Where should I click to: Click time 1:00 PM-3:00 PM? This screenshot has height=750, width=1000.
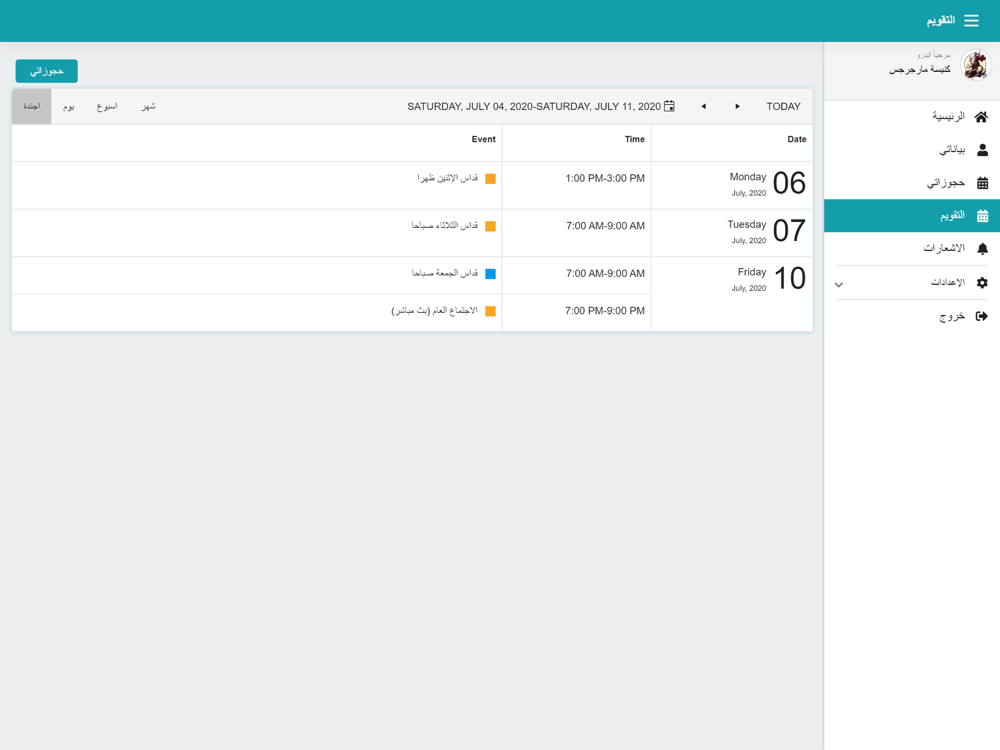pyautogui.click(x=605, y=179)
